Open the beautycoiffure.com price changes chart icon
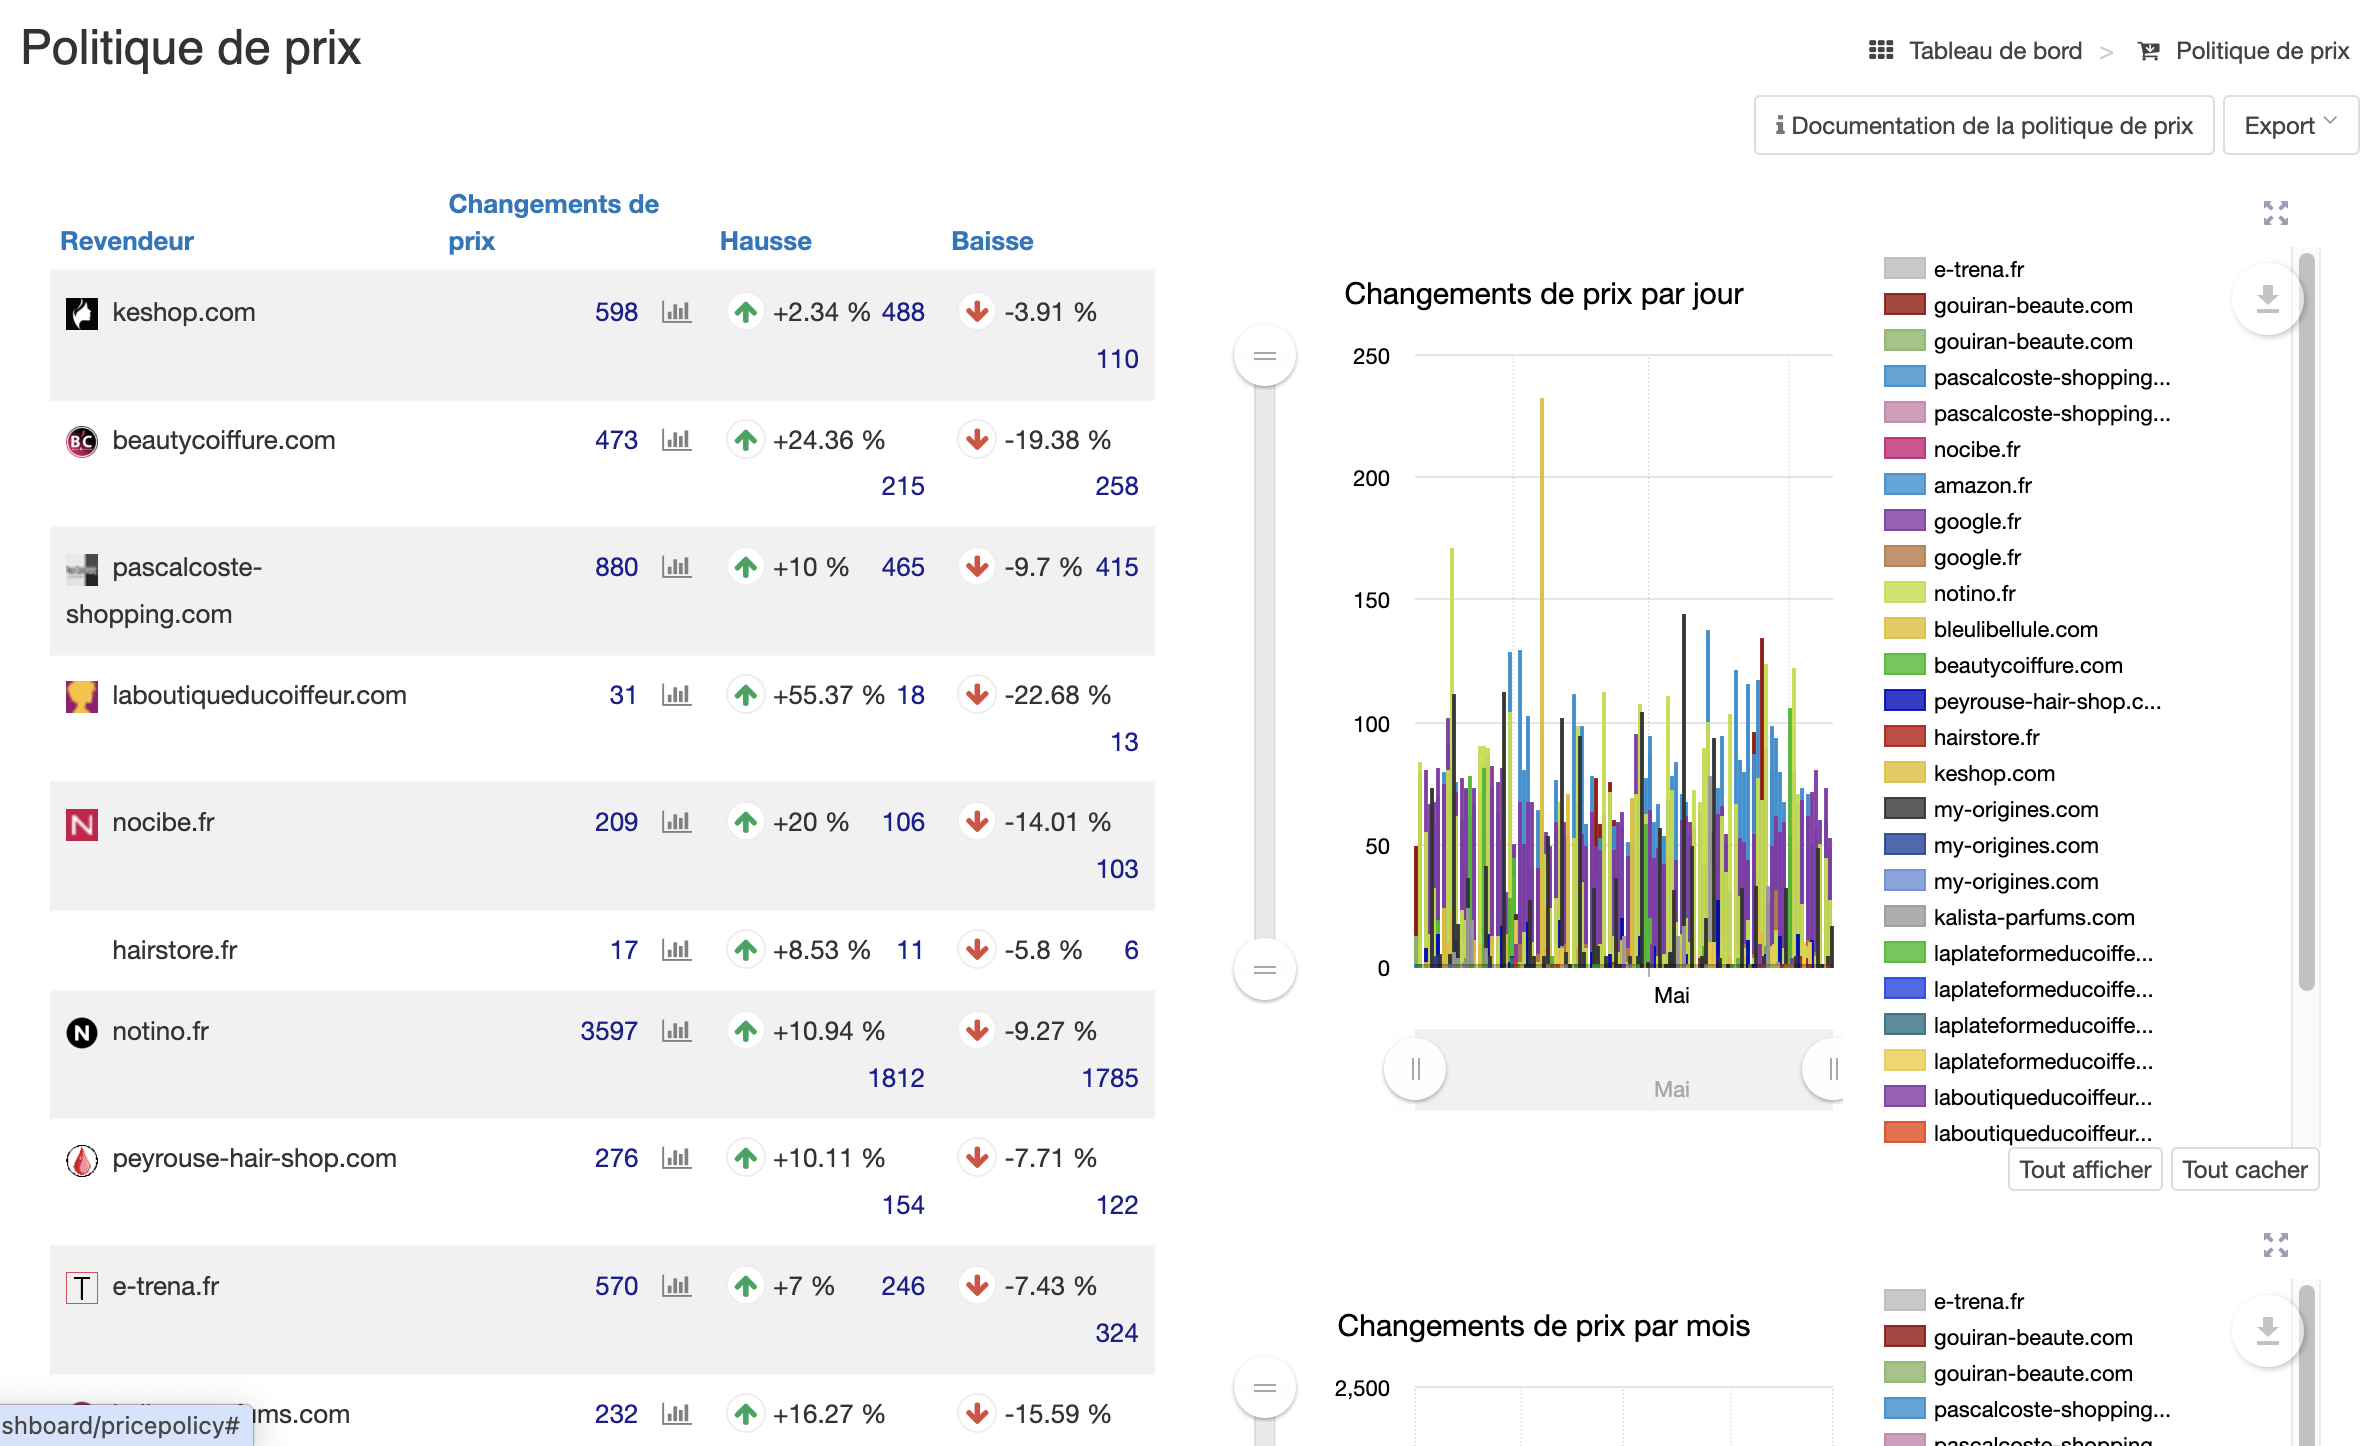Viewport: 2374px width, 1446px height. (x=676, y=440)
